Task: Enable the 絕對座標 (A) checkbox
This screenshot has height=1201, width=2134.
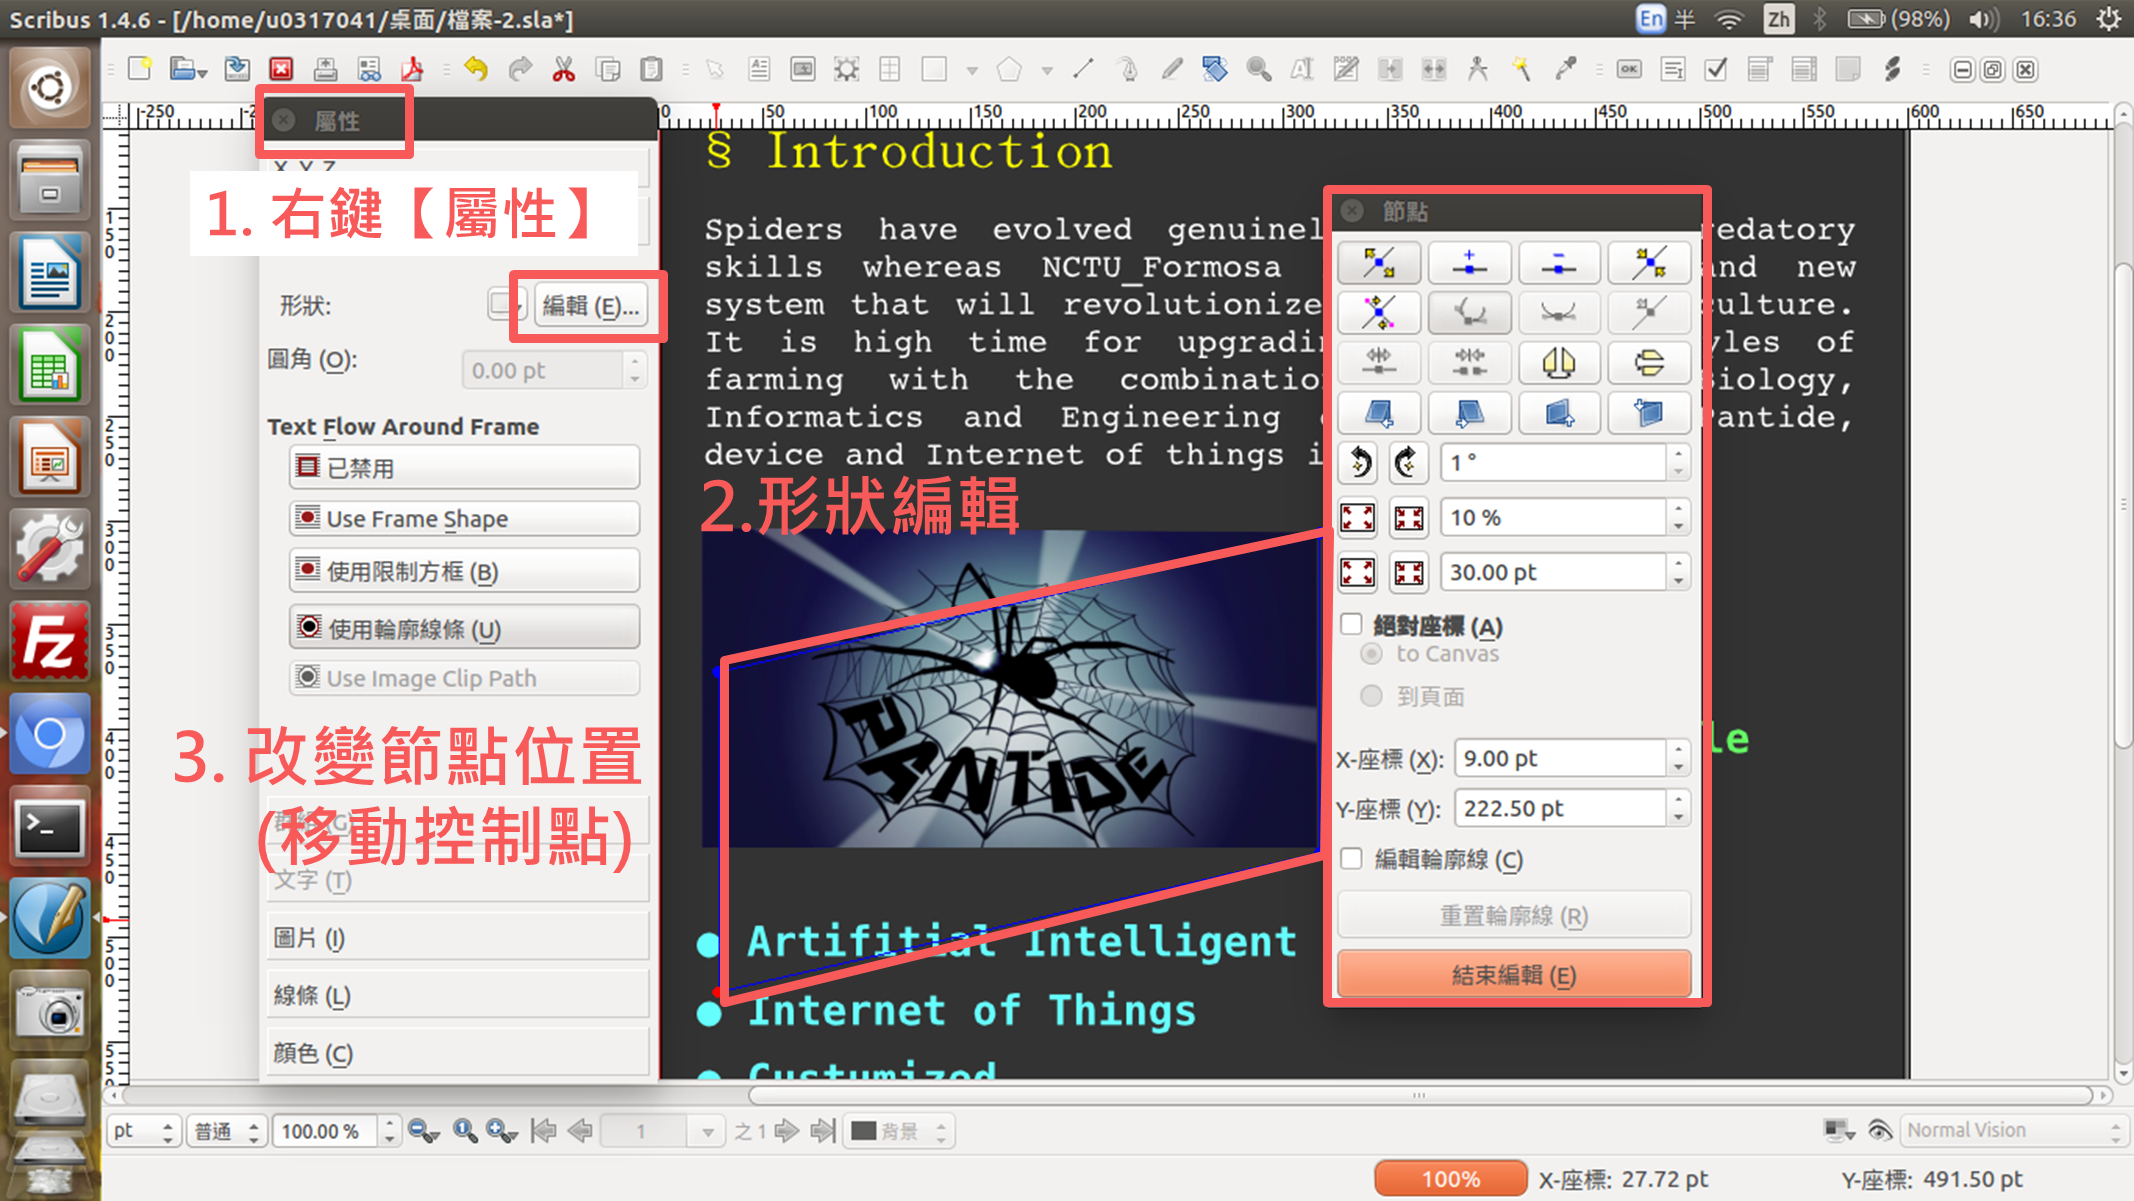Action: [x=1352, y=625]
